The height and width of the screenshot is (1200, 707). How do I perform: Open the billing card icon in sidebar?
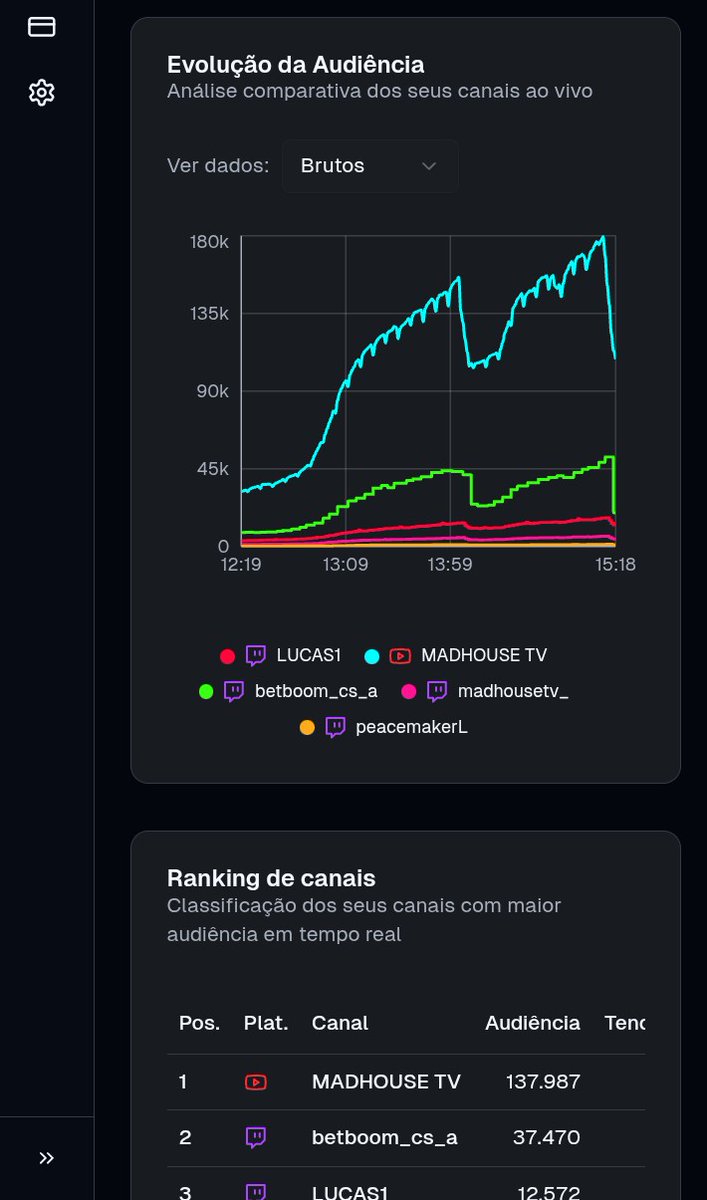[x=41, y=27]
